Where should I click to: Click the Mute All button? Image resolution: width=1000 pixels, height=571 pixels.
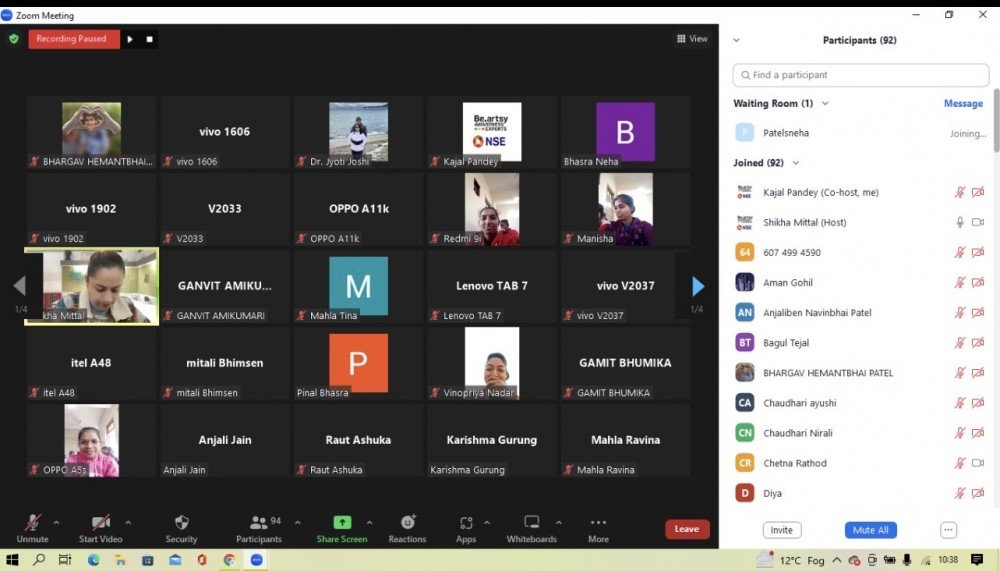pyautogui.click(x=870, y=530)
